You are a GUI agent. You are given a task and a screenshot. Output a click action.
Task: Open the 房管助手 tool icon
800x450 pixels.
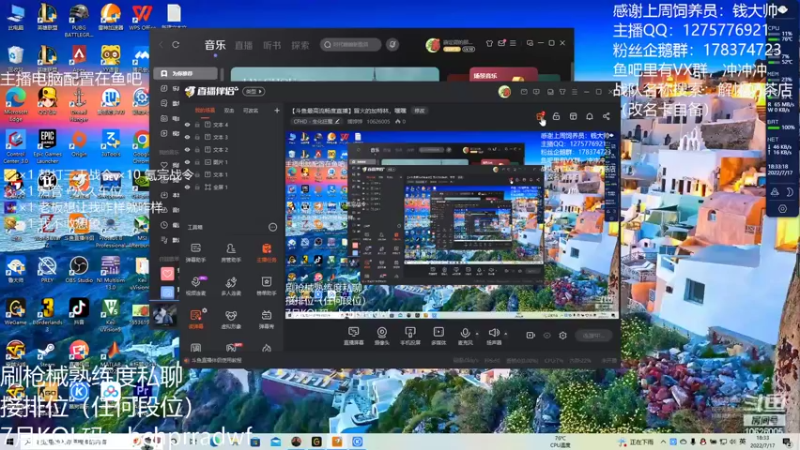[x=231, y=253]
